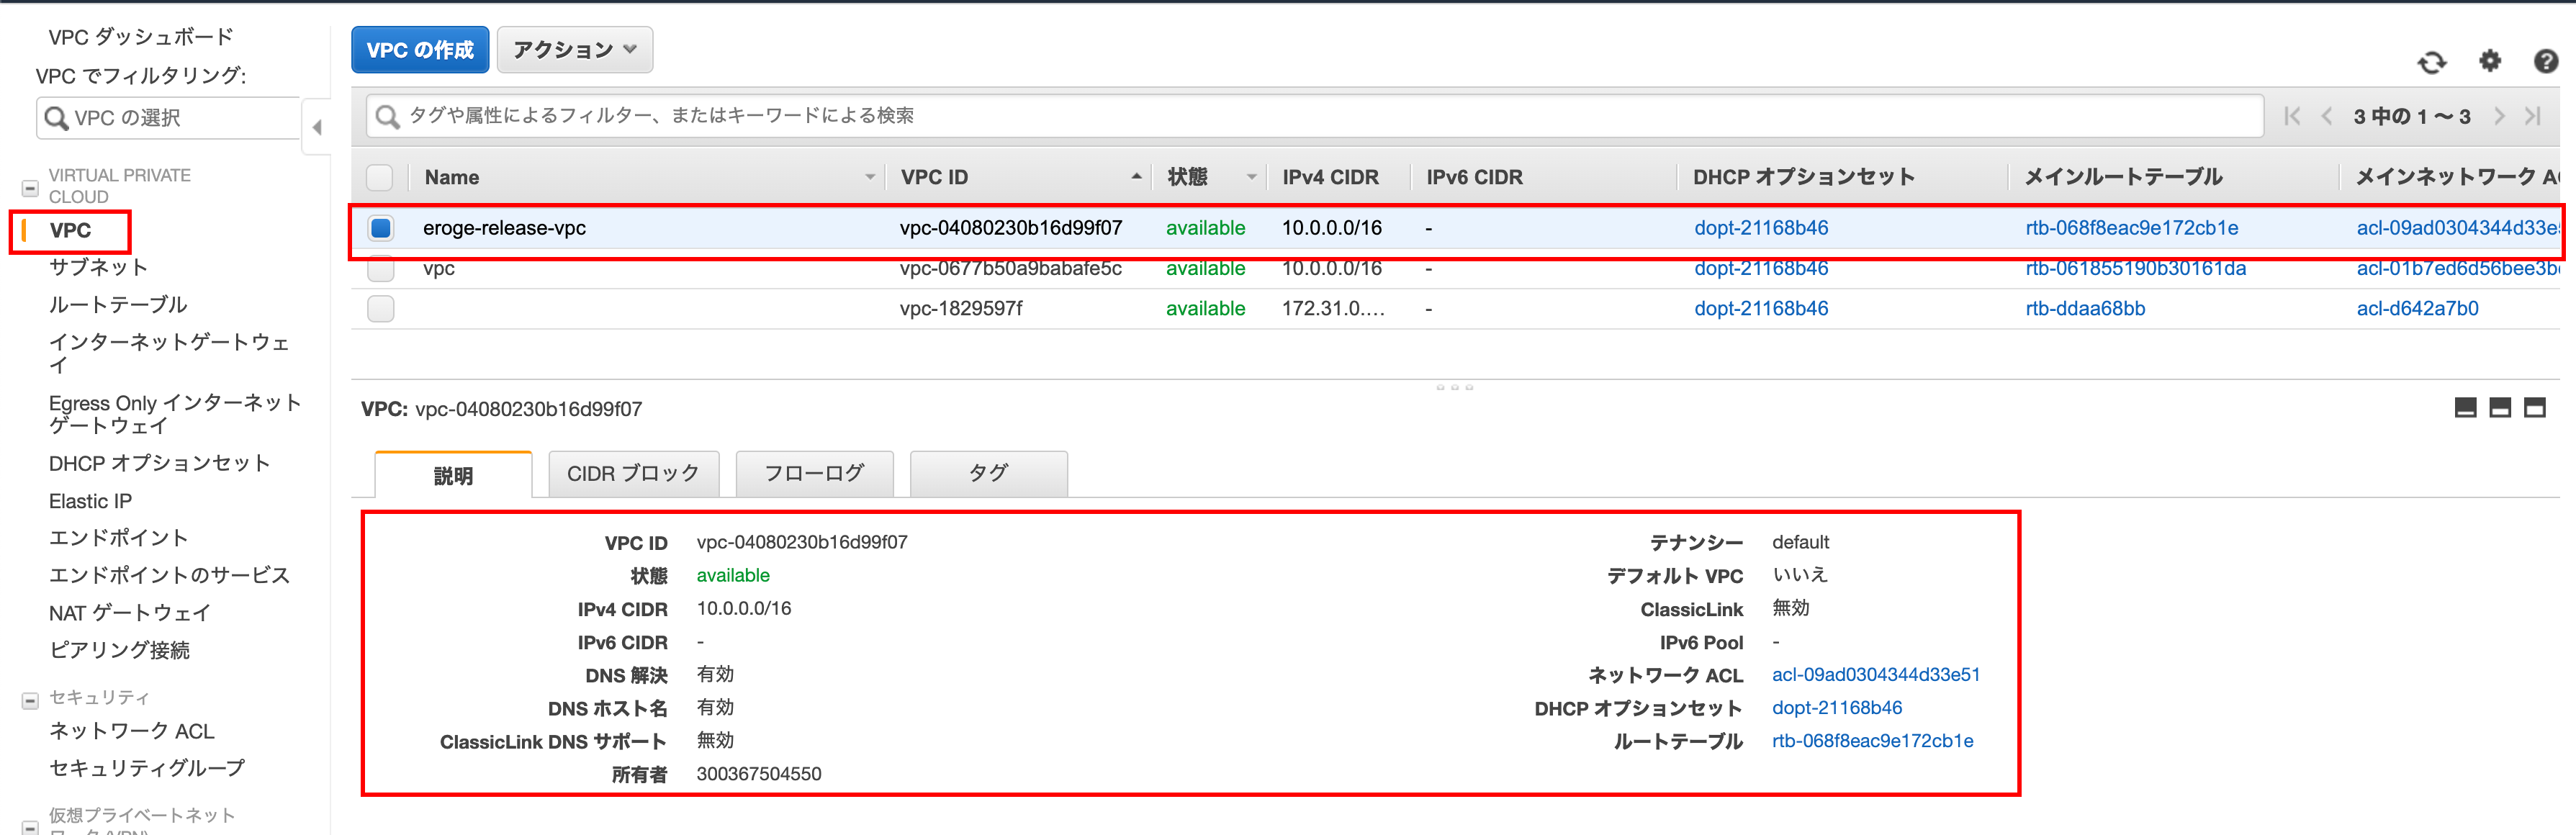Image resolution: width=2576 pixels, height=835 pixels.
Task: Split the details pane evenly icon
Action: pyautogui.click(x=2499, y=408)
